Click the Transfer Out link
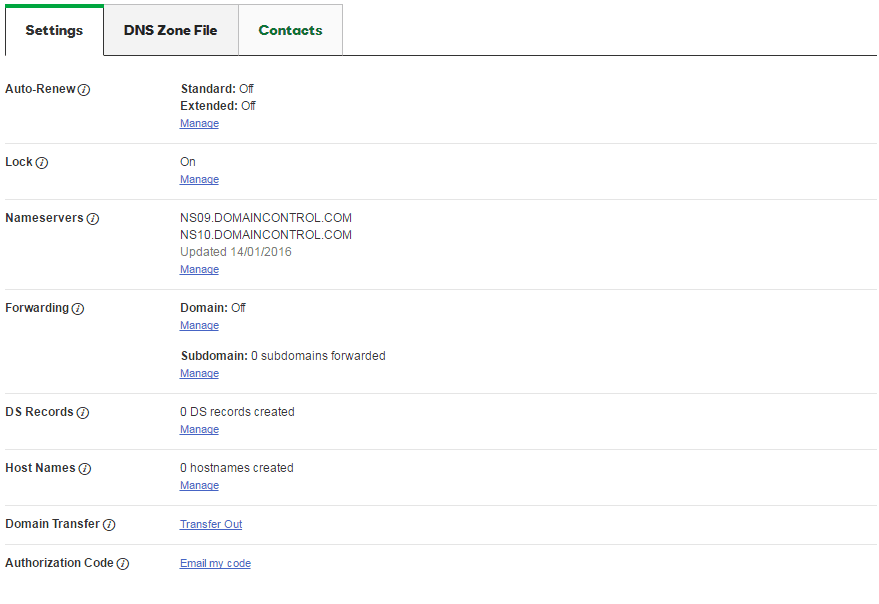The width and height of the screenshot is (879, 604). click(x=211, y=524)
